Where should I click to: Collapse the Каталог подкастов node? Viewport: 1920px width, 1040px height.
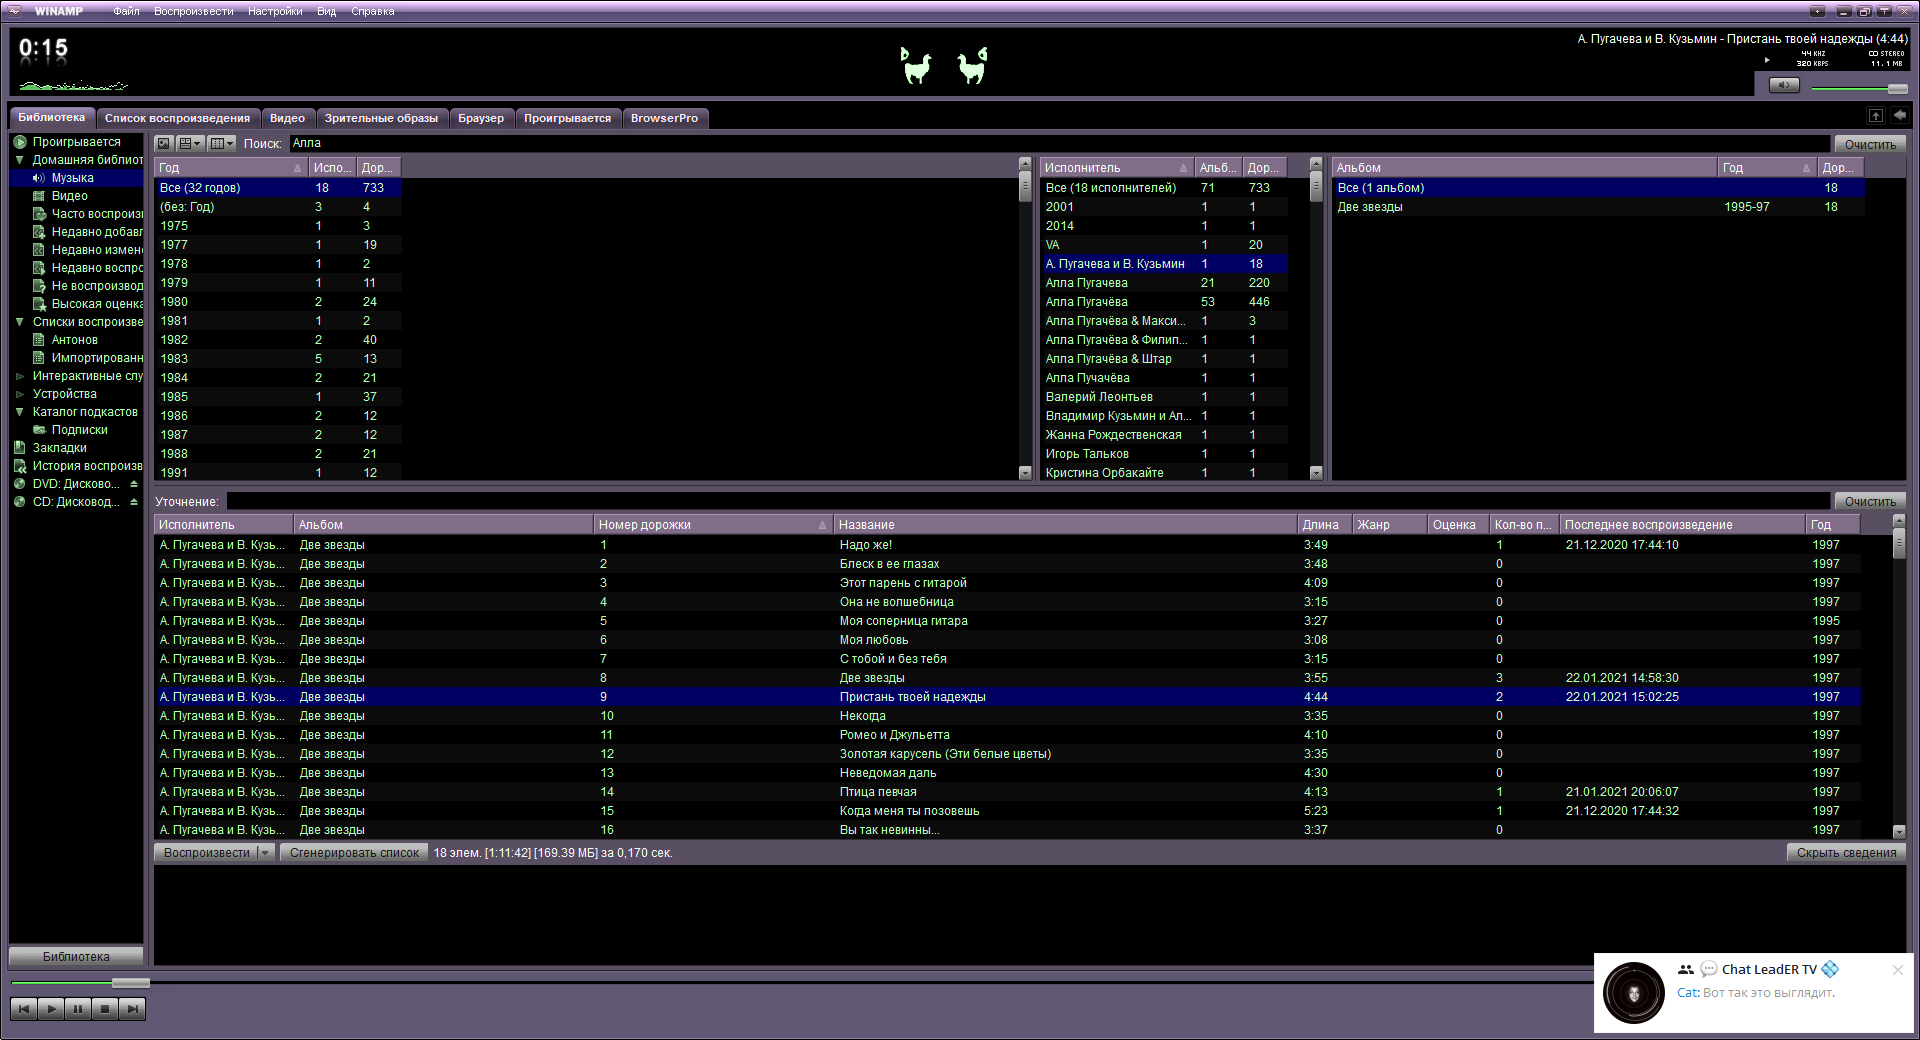pyautogui.click(x=19, y=412)
